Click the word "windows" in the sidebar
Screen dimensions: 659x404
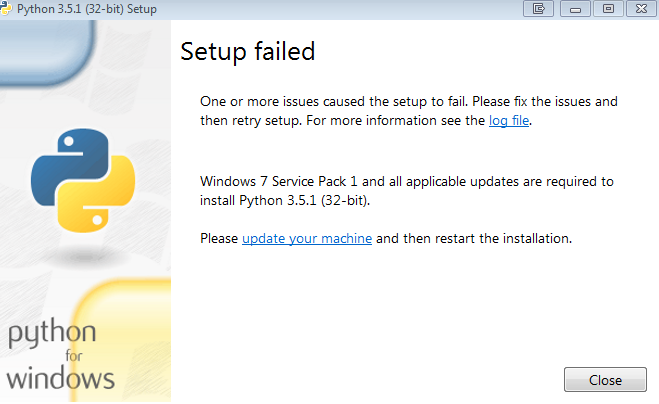pos(59,379)
